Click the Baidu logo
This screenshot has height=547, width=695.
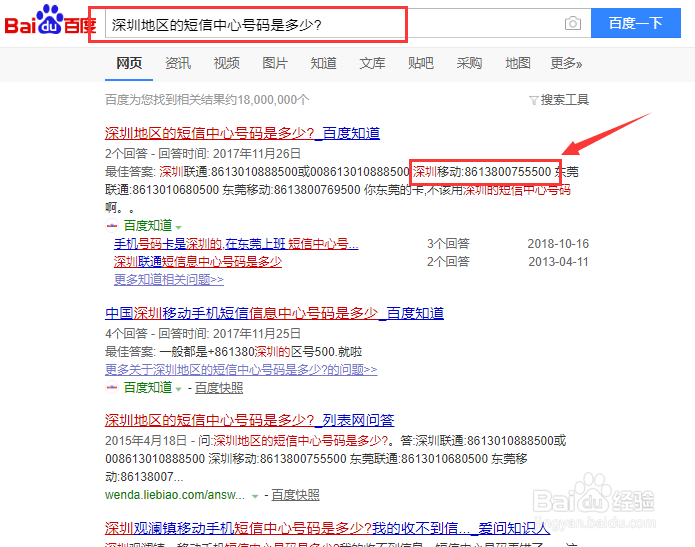point(50,21)
